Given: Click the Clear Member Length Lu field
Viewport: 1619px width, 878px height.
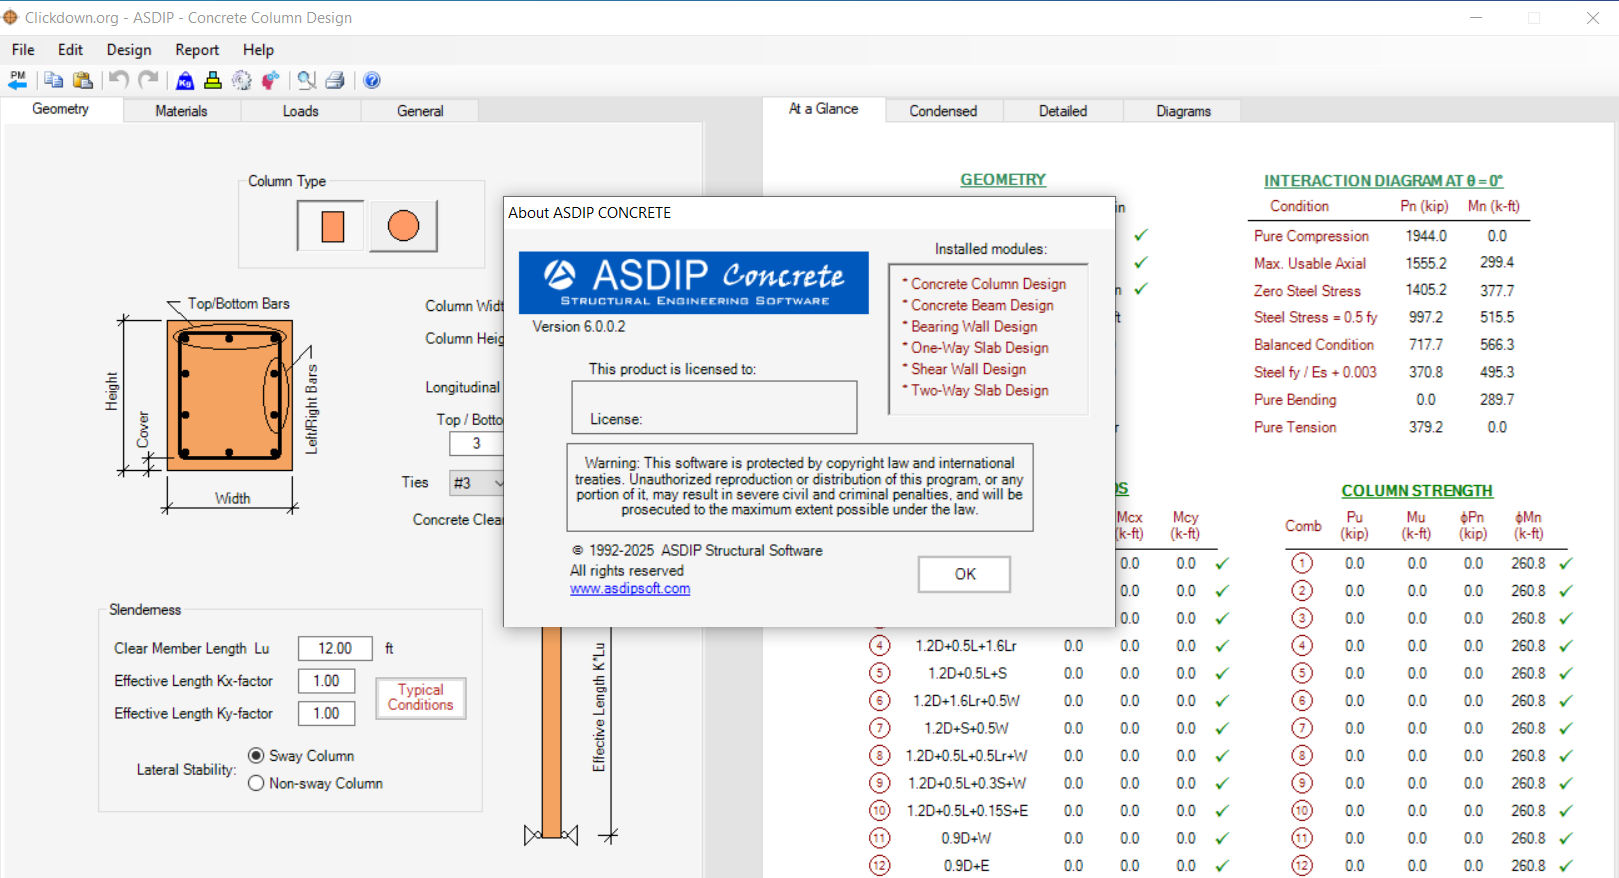Looking at the screenshot, I should [x=335, y=648].
